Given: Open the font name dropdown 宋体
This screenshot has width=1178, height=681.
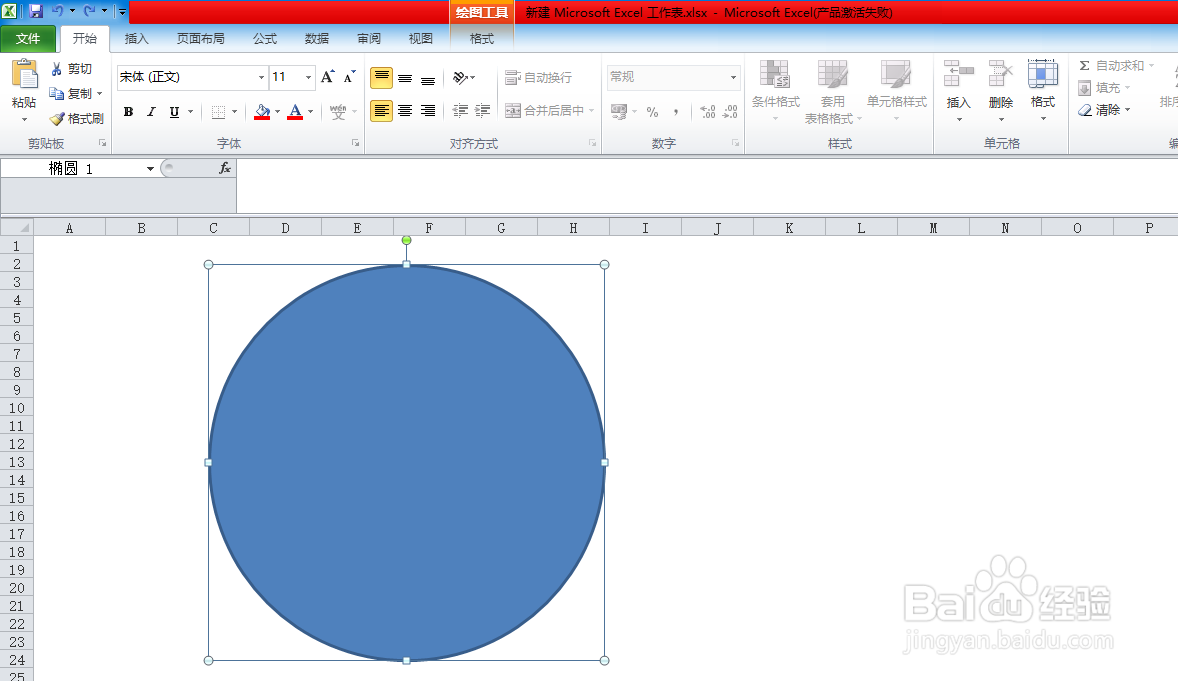Looking at the screenshot, I should click(x=261, y=77).
